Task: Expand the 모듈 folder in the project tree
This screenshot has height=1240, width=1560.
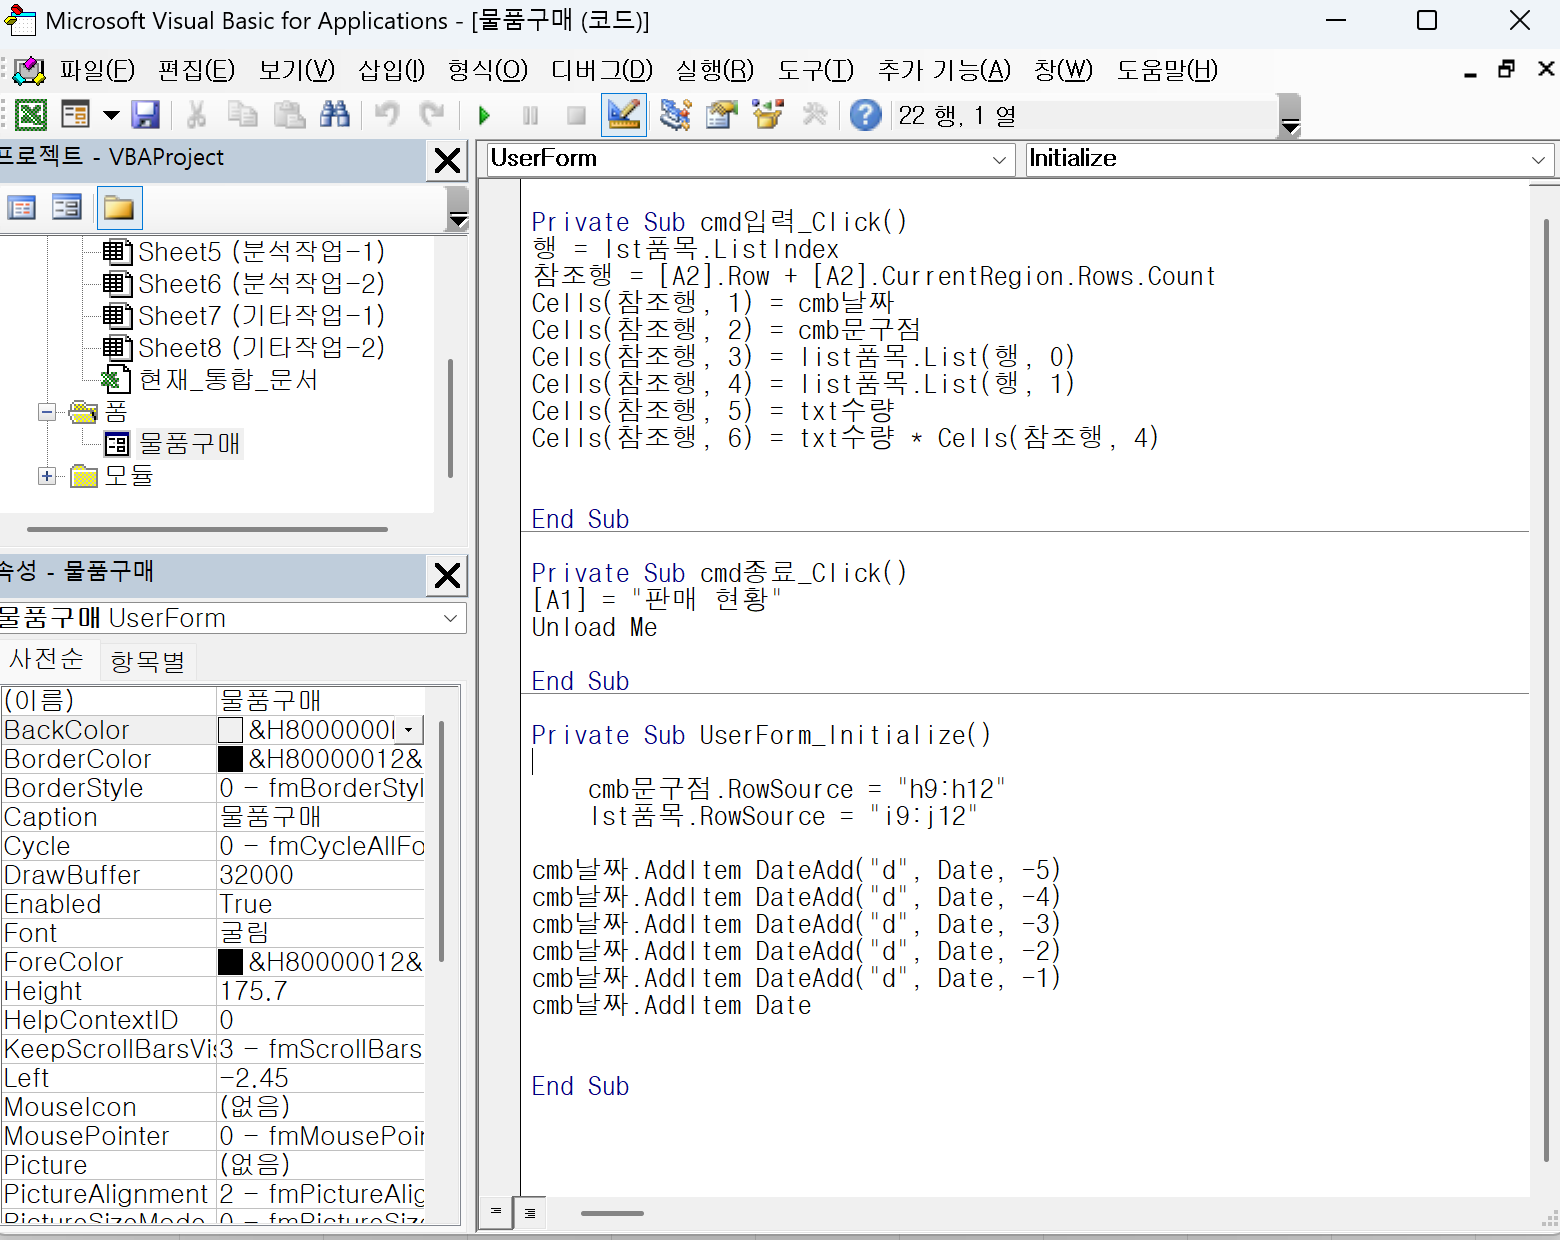Action: click(x=47, y=476)
